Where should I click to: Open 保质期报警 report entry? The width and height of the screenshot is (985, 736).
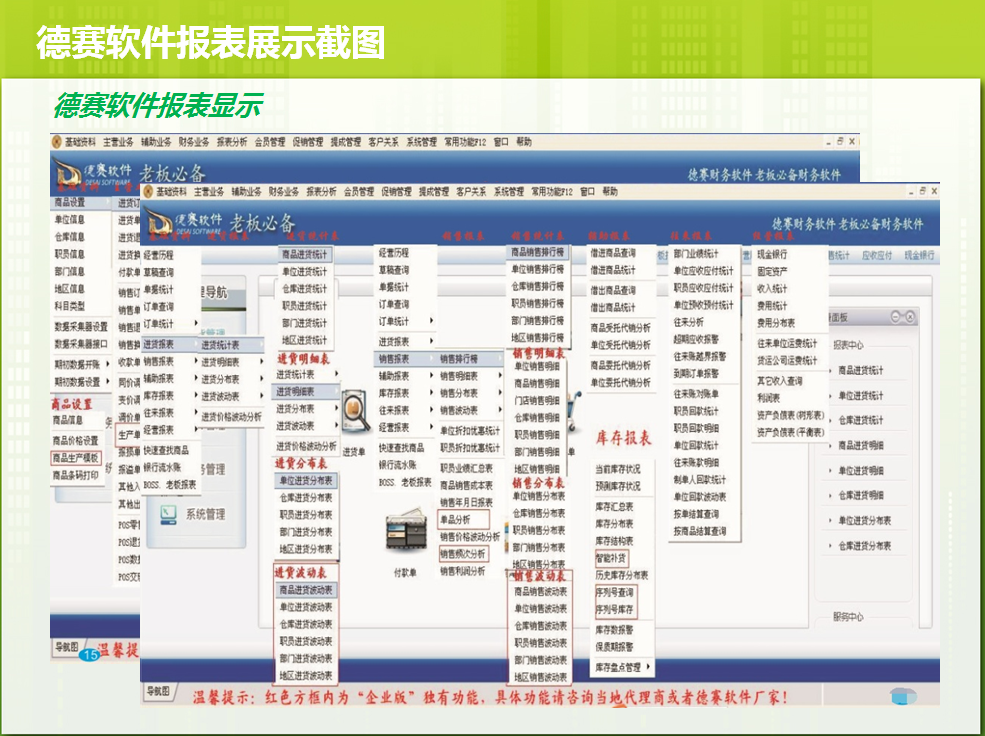click(614, 646)
